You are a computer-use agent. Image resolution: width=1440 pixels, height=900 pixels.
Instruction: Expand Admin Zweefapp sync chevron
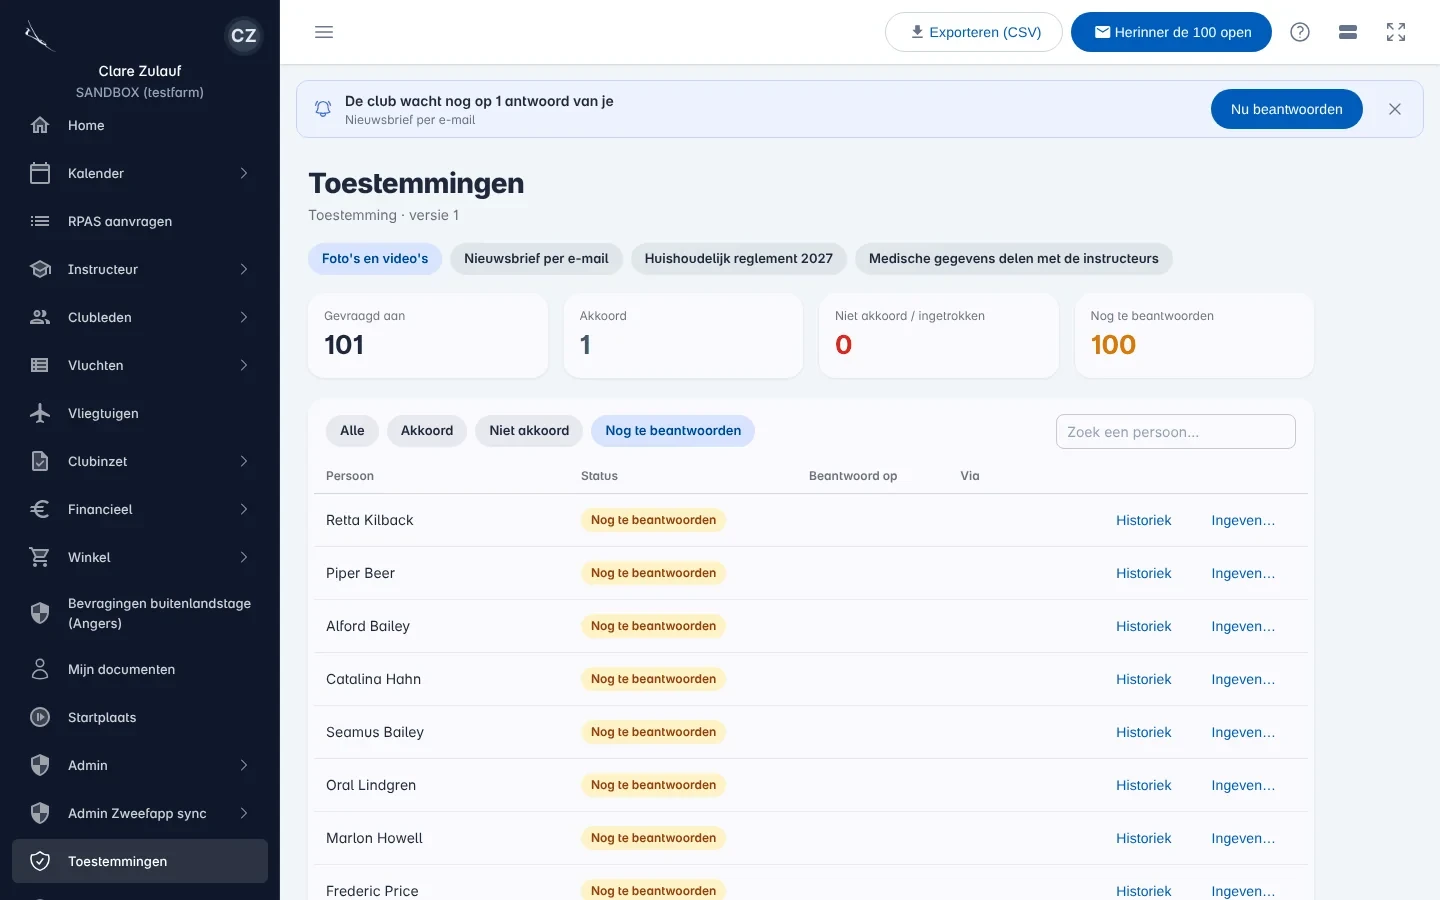click(244, 813)
